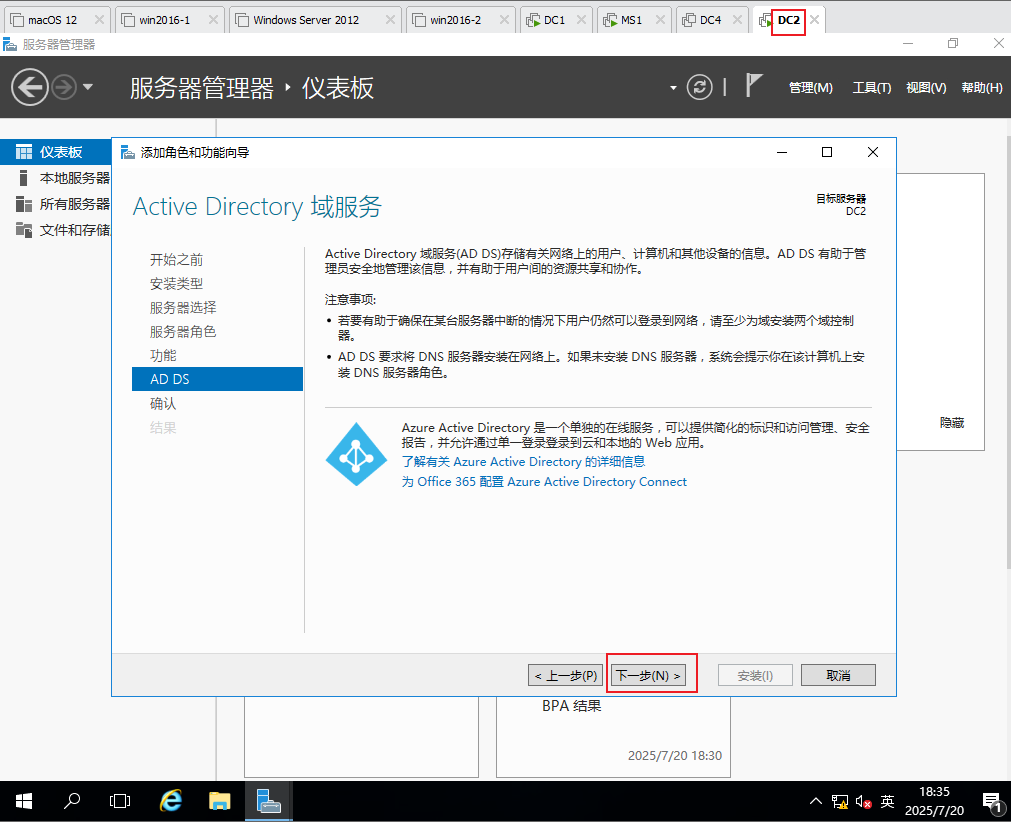Click the 本地服务器 server icon
The width and height of the screenshot is (1011, 822).
(24, 178)
